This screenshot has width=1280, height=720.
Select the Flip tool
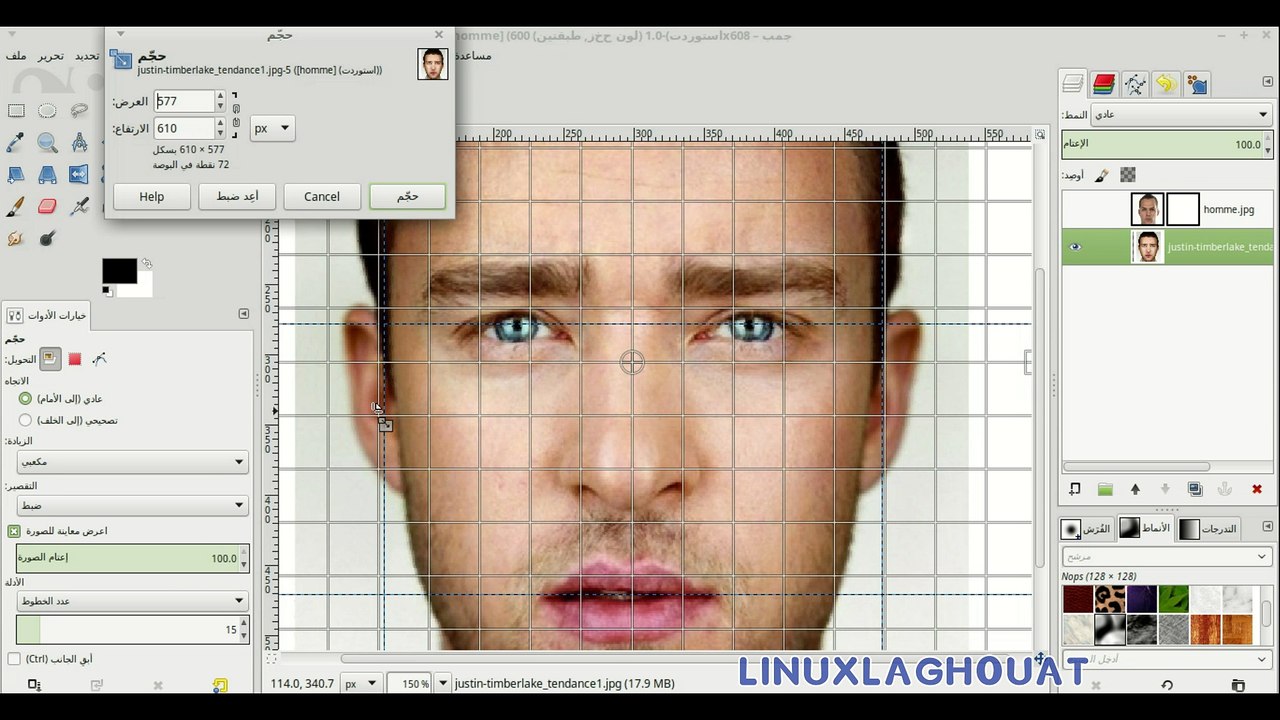(x=79, y=175)
